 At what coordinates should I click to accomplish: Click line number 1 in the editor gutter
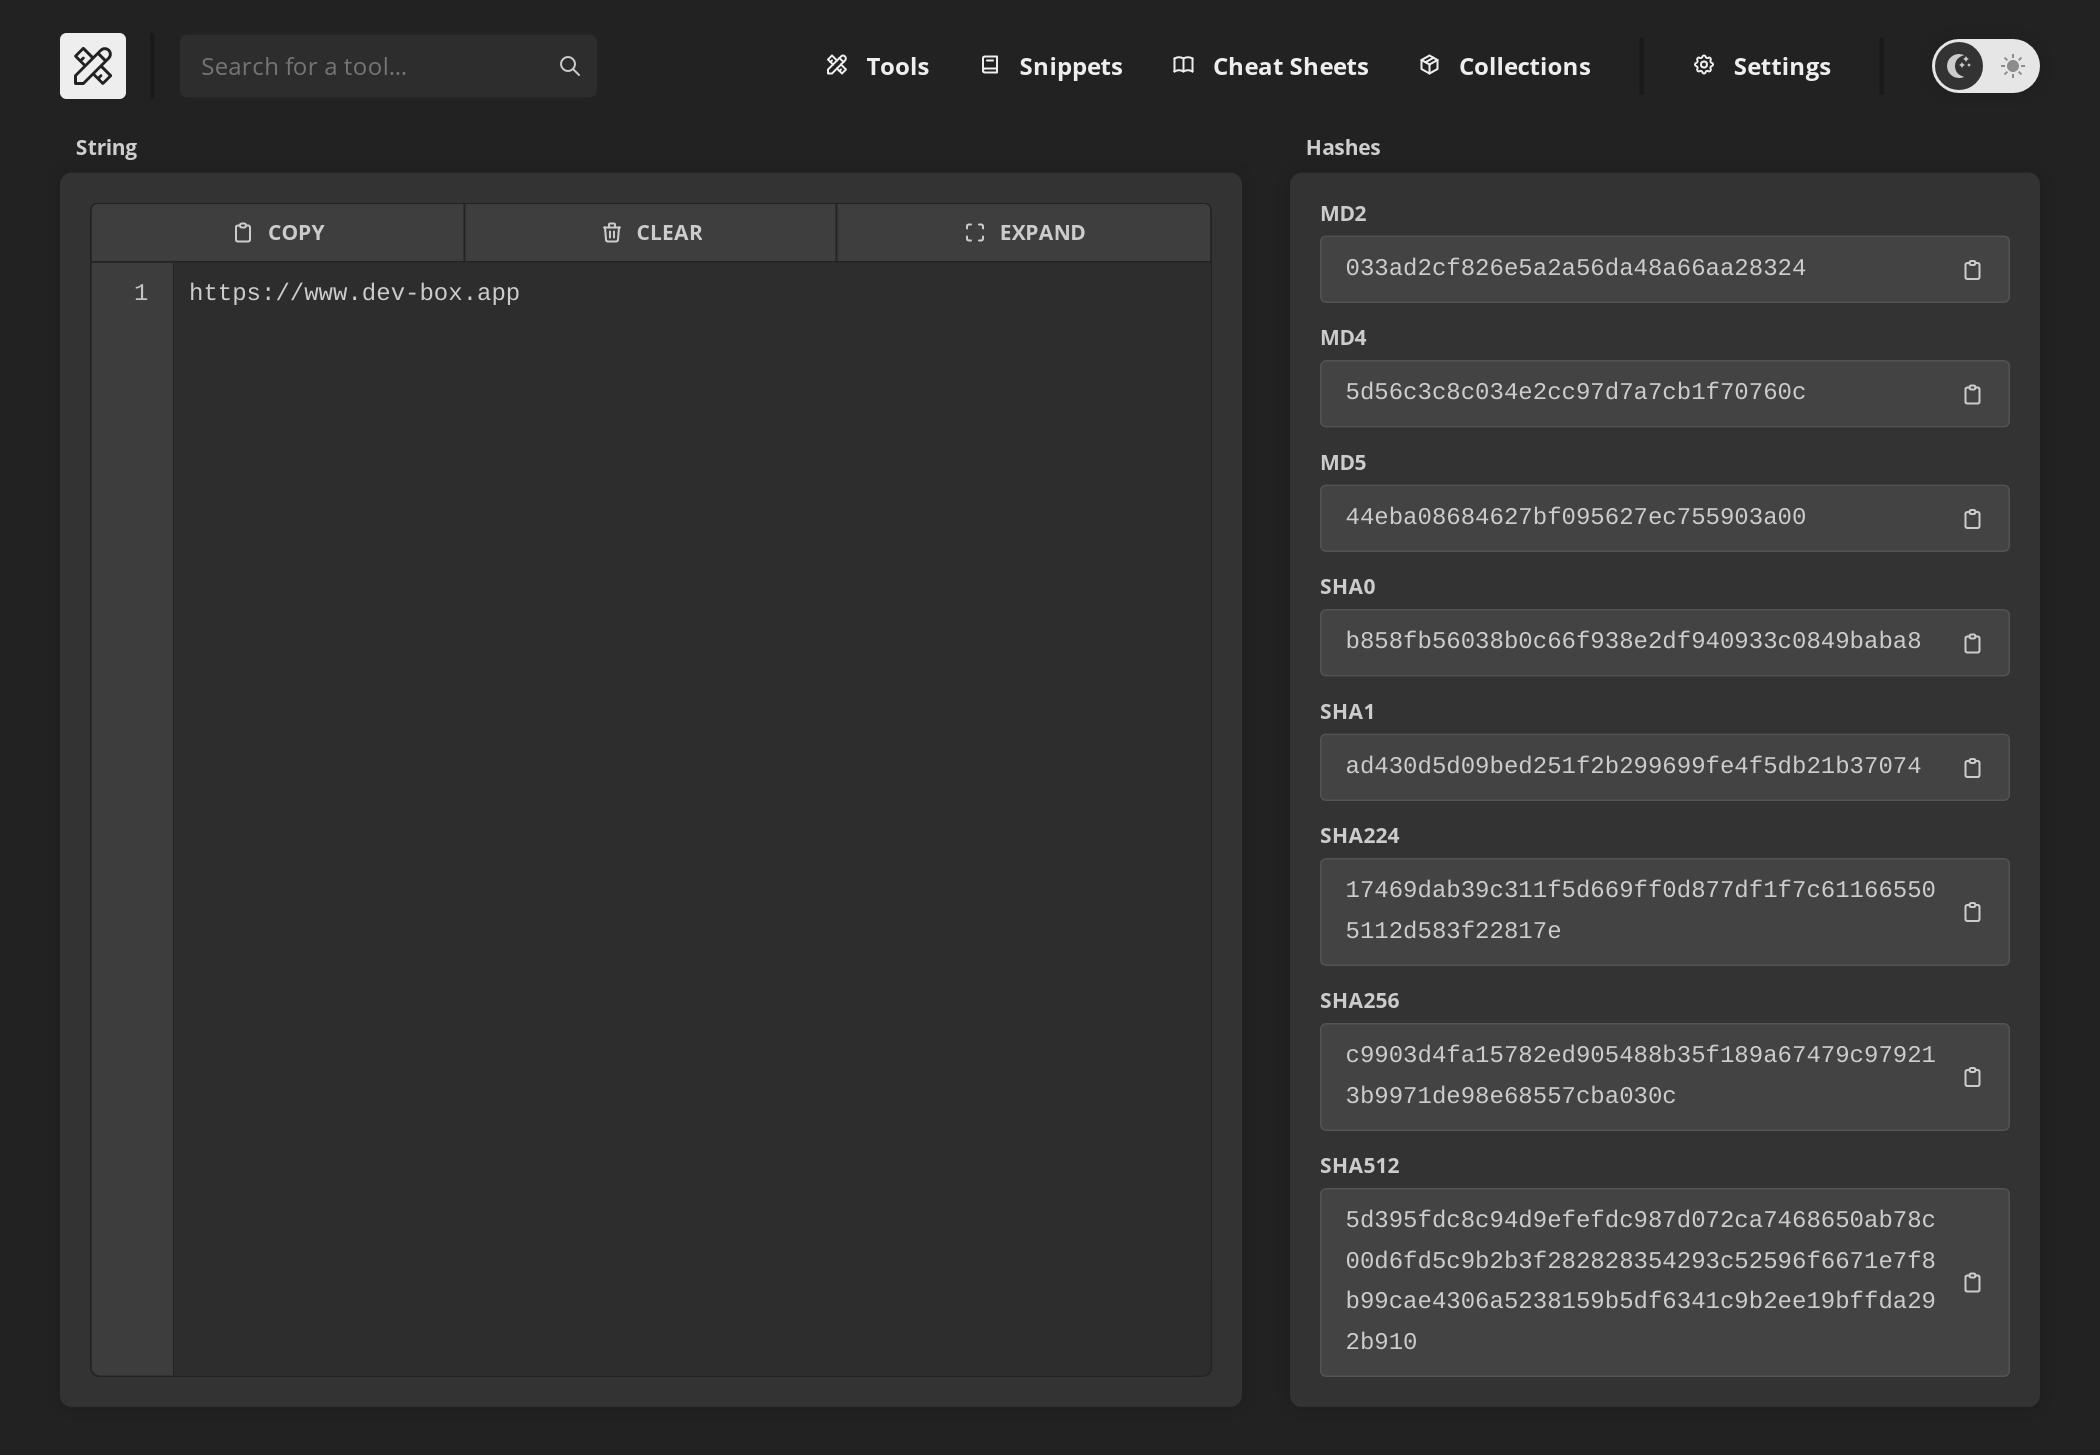[141, 293]
